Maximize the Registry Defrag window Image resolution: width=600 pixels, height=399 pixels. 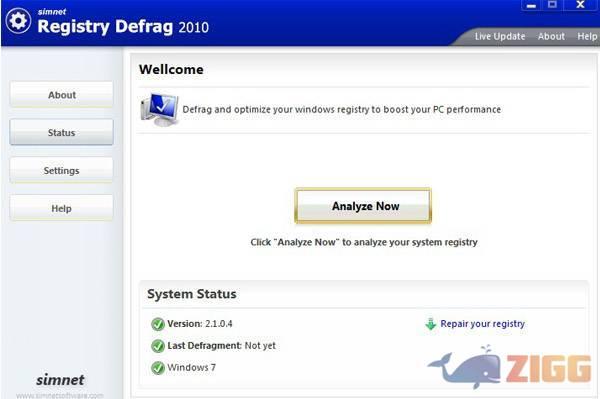(552, 5)
